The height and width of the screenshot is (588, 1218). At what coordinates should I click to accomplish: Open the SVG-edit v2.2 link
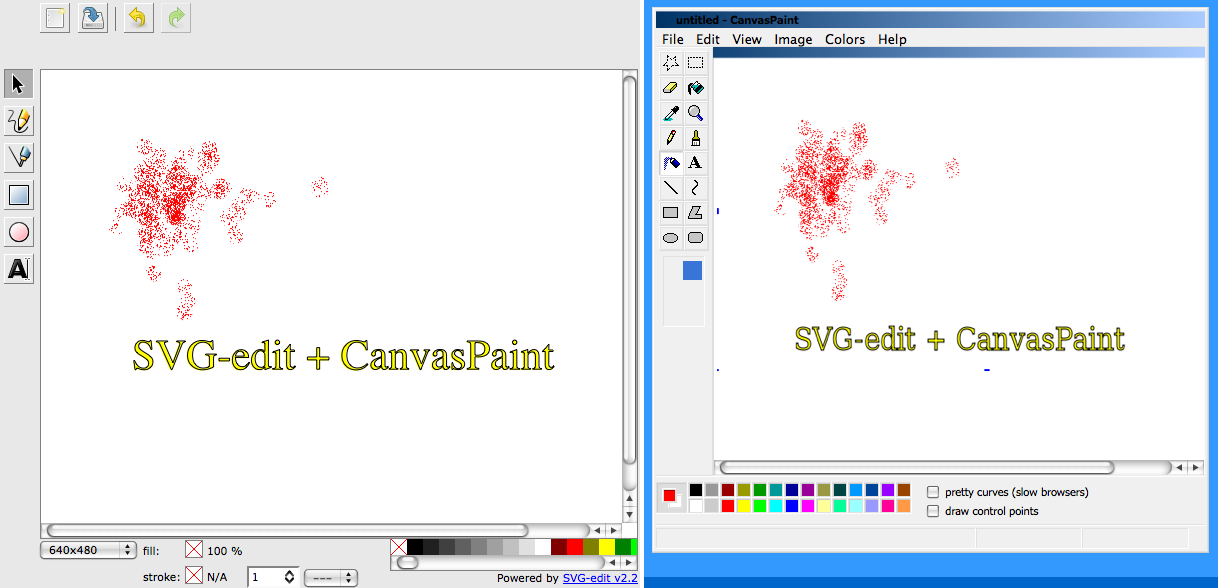coord(600,578)
